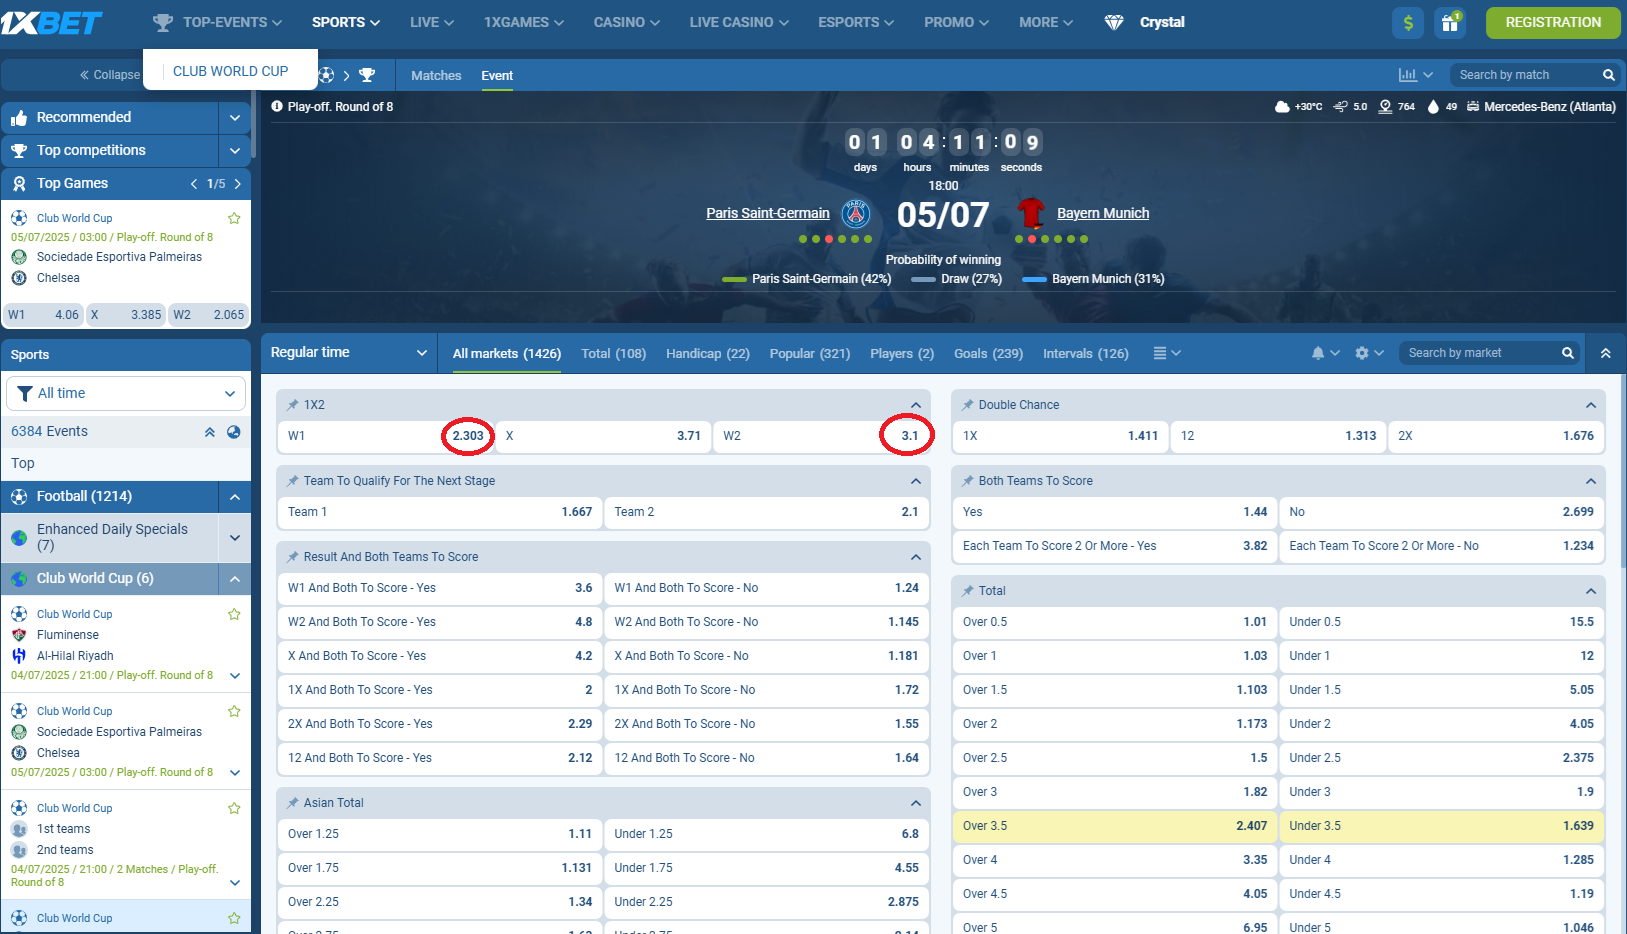Screen dimensions: 1627x934
Task: Click the globe icon beside 6384 Events
Action: pos(233,432)
